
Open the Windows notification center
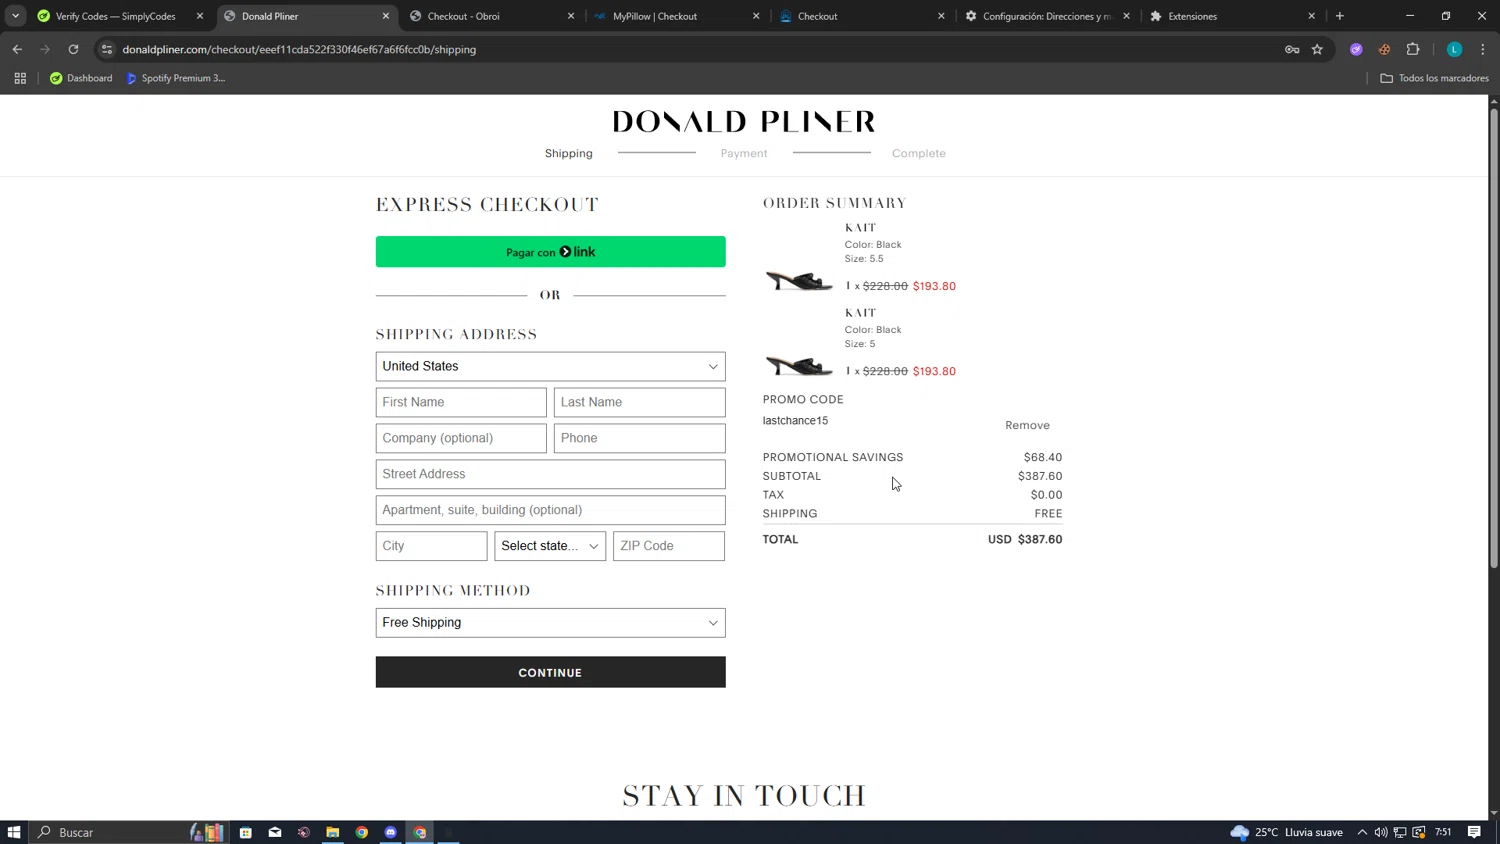click(x=1474, y=832)
